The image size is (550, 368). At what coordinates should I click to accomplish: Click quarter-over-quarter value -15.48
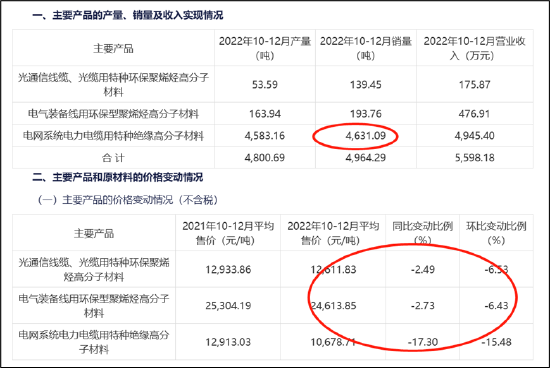coord(496,342)
